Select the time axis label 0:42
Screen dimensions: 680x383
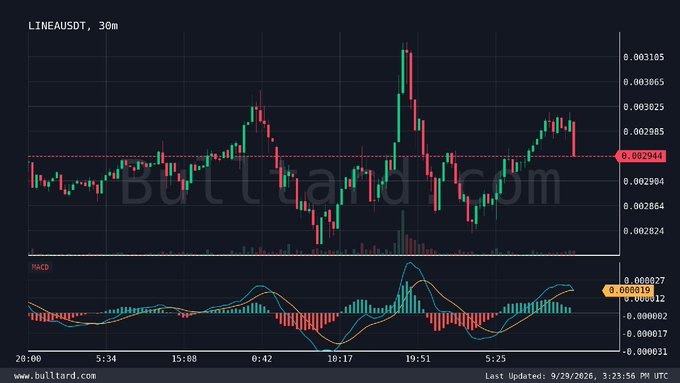(262, 359)
